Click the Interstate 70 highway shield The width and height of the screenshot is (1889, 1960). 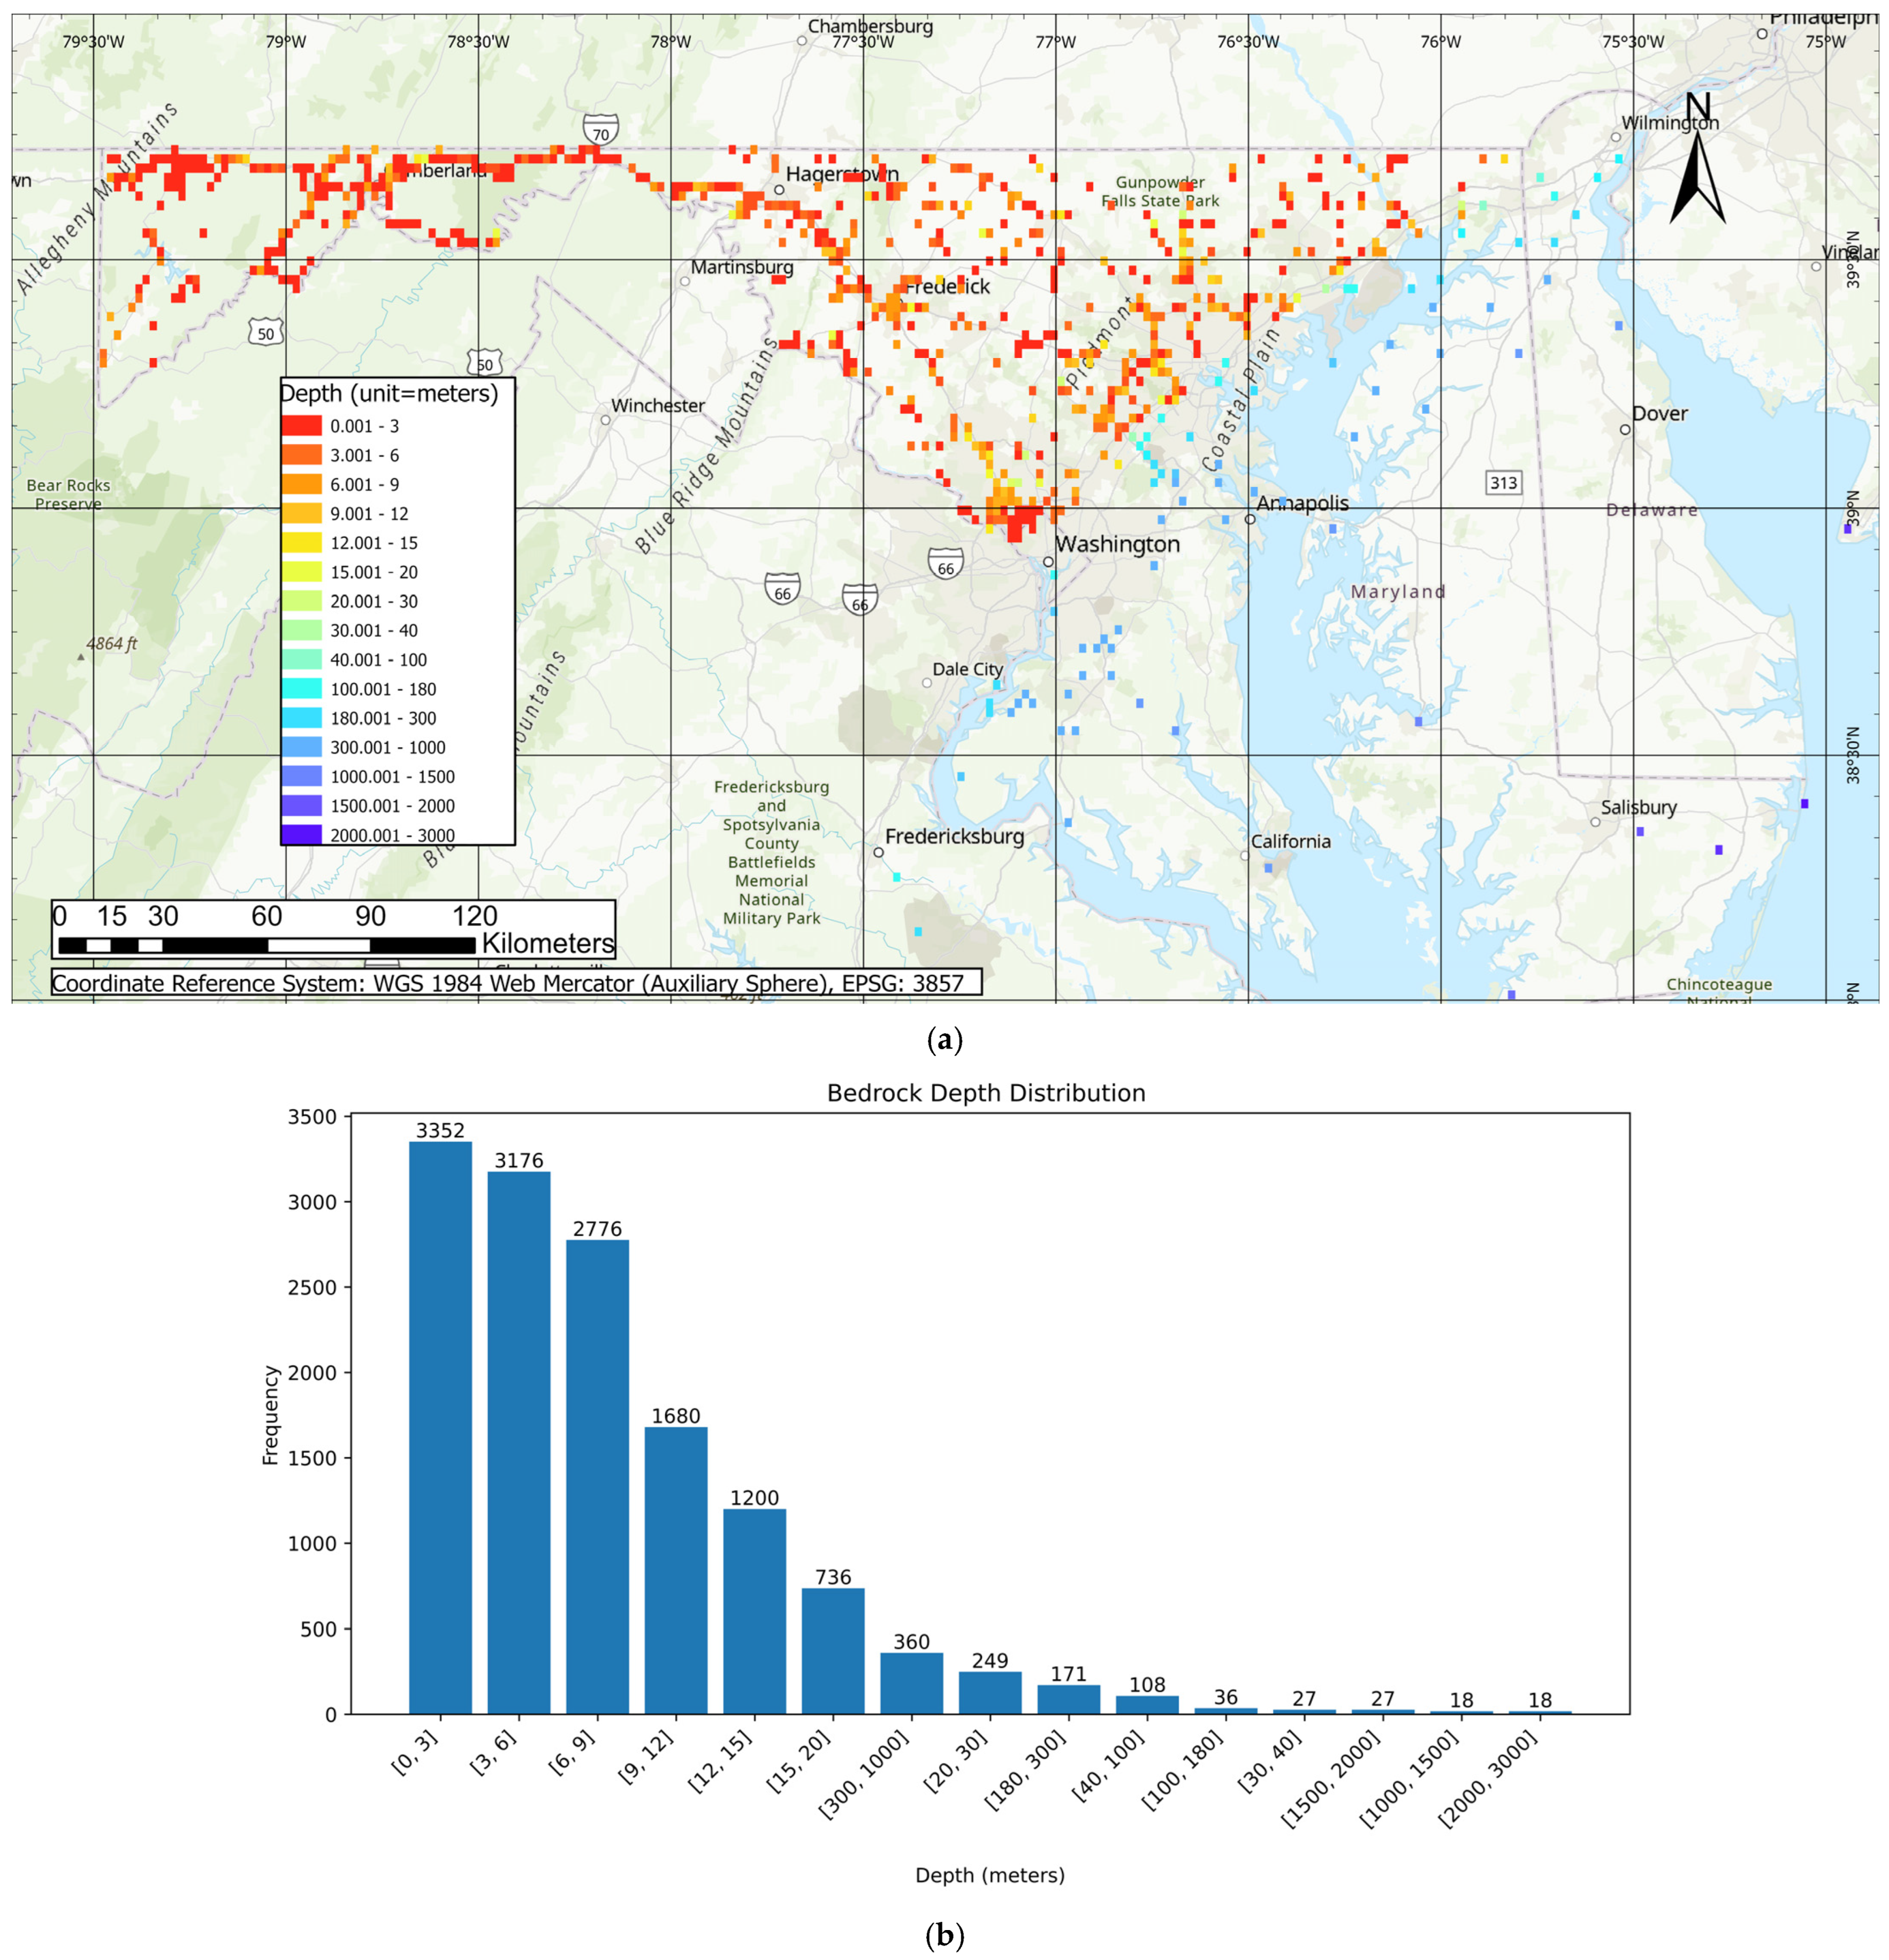pyautogui.click(x=600, y=130)
